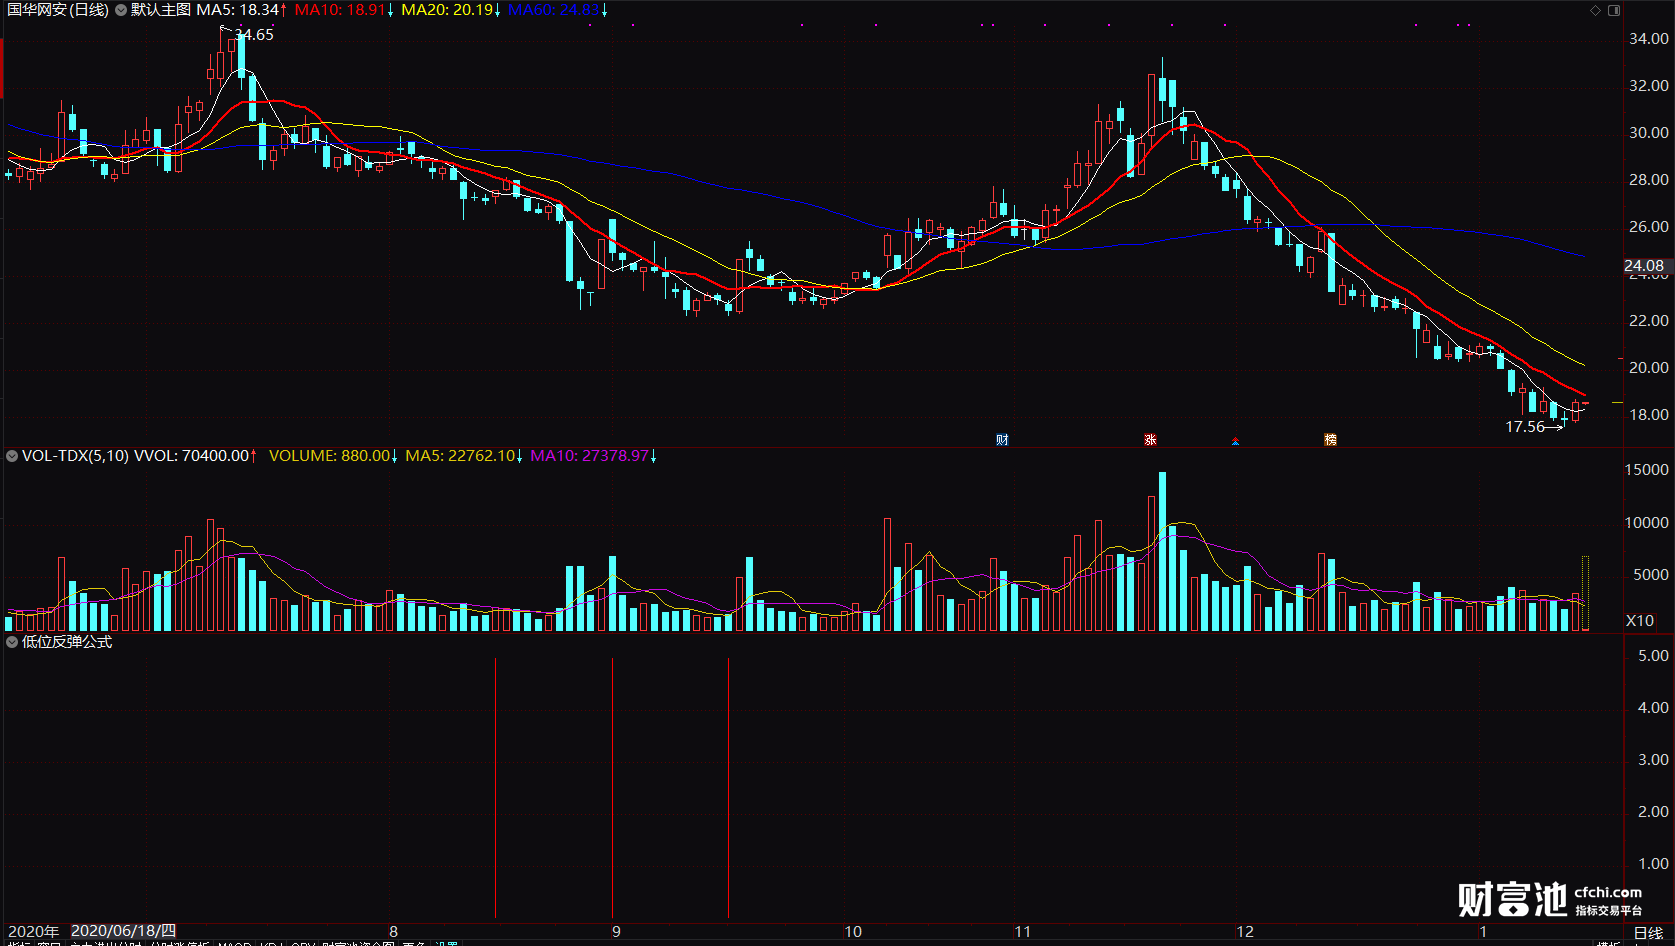Click the diamond icon at chart top right
This screenshot has width=1675, height=946.
tap(1596, 10)
